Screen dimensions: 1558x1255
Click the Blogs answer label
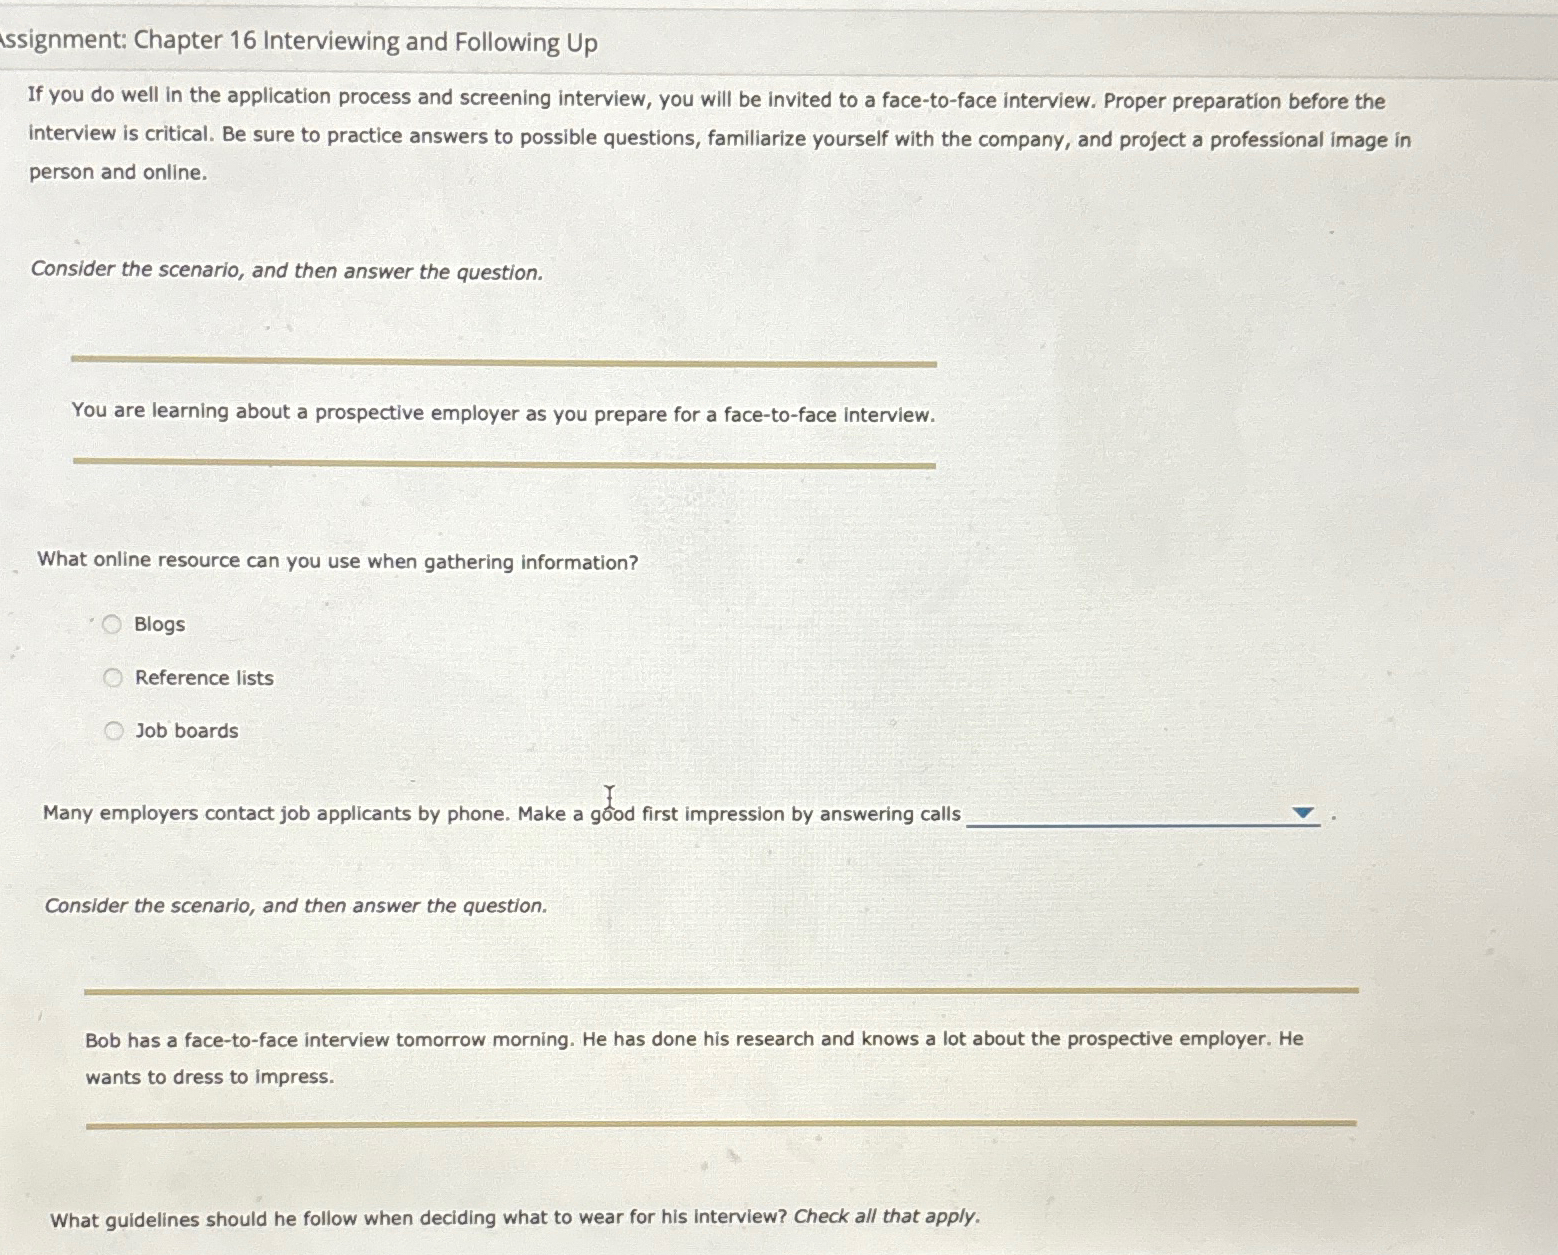(159, 624)
